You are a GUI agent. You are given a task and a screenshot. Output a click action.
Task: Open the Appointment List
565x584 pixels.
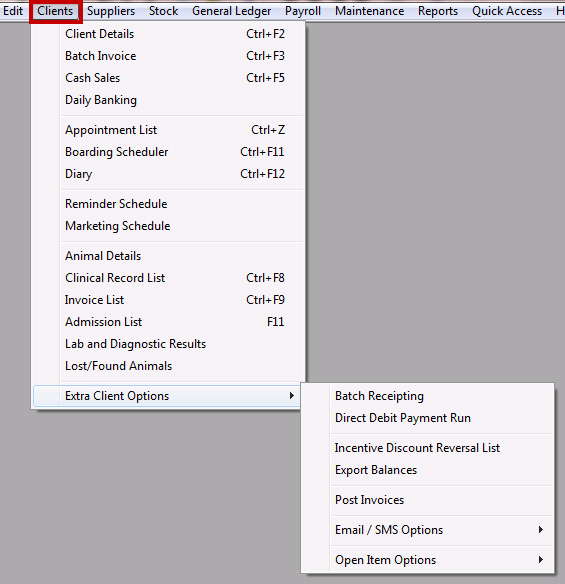[168, 130]
